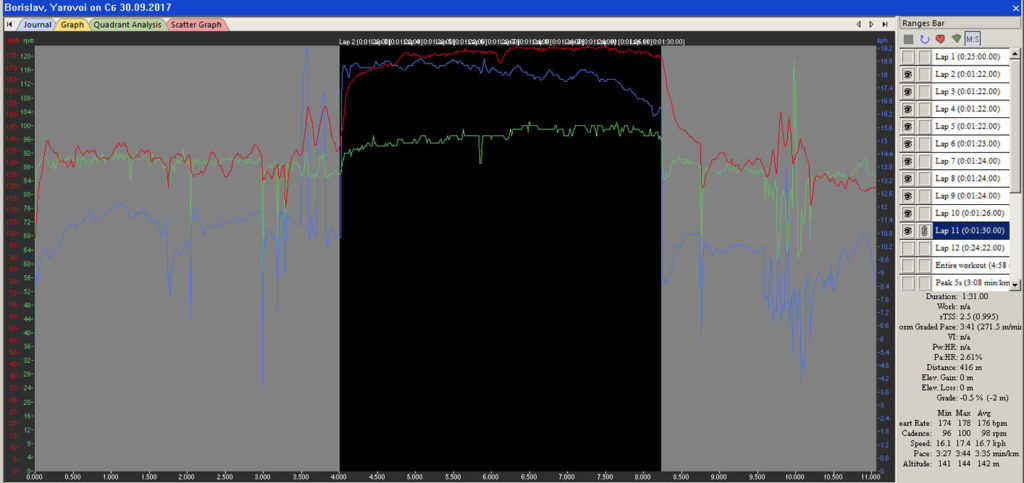Viewport: 1024px width, 483px height.
Task: Toggle eye visibility for Lap 2
Action: click(908, 75)
